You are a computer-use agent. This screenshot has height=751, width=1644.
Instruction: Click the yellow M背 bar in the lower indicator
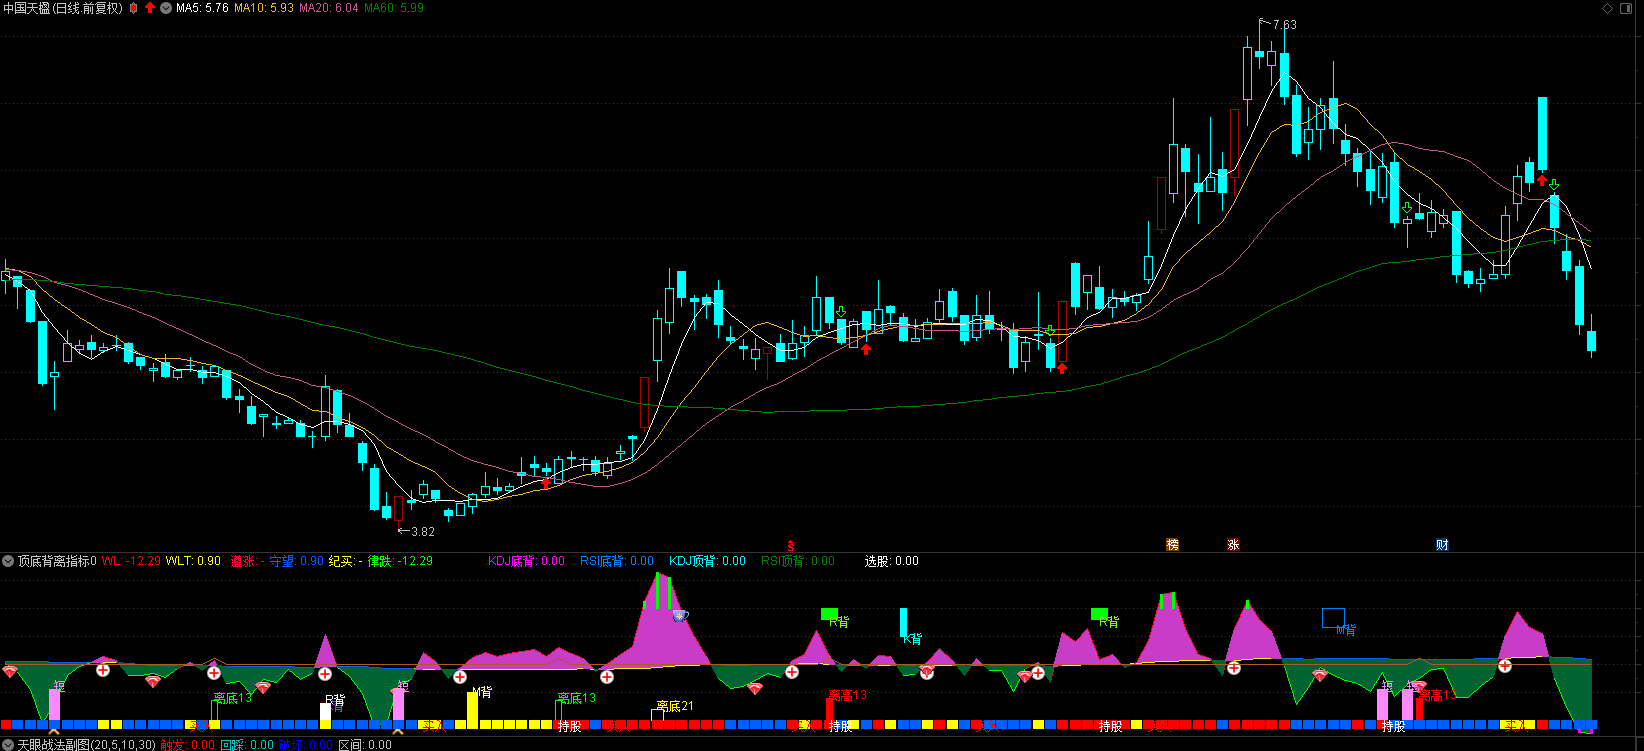coord(472,708)
